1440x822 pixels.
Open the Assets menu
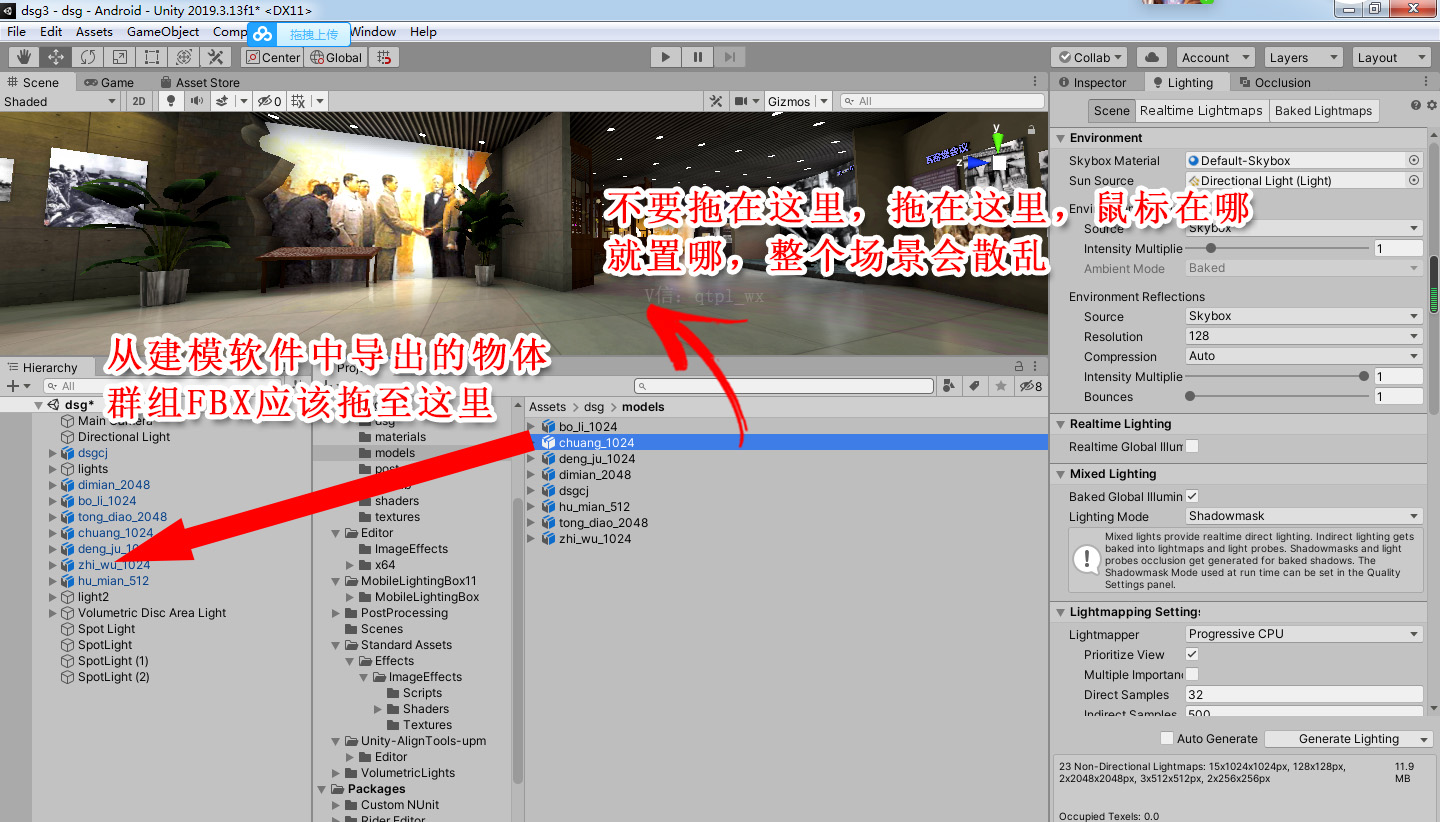click(x=94, y=31)
